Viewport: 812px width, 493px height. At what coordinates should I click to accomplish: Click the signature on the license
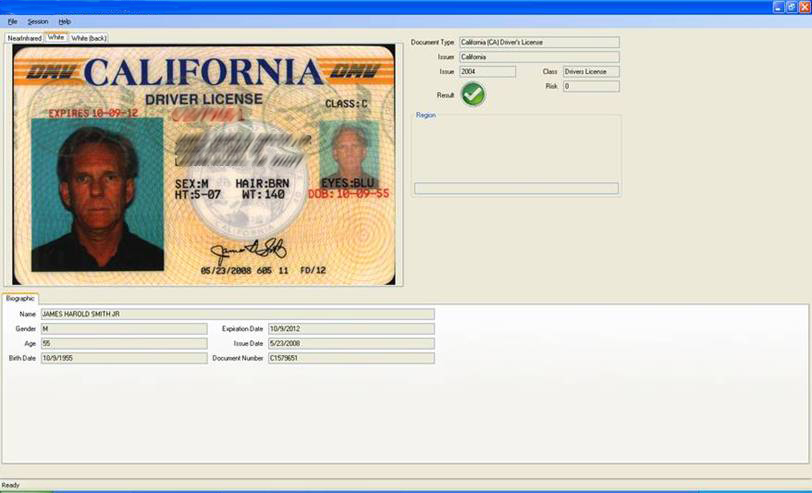tap(249, 251)
